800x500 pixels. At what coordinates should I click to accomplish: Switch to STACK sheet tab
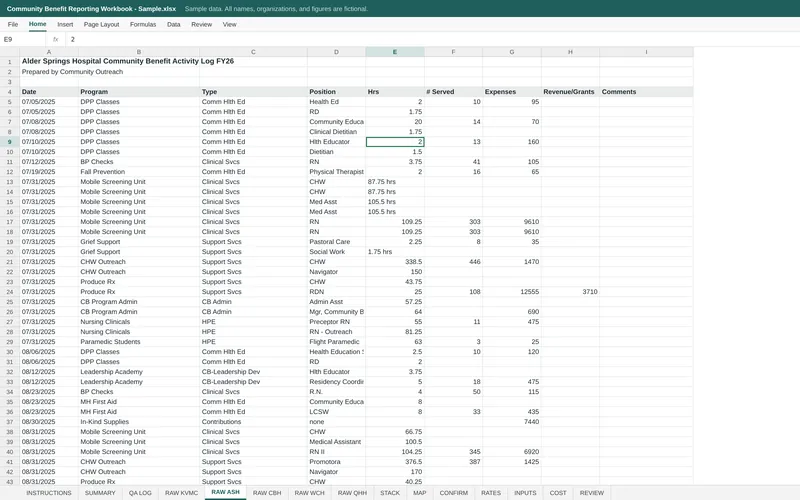tap(390, 493)
